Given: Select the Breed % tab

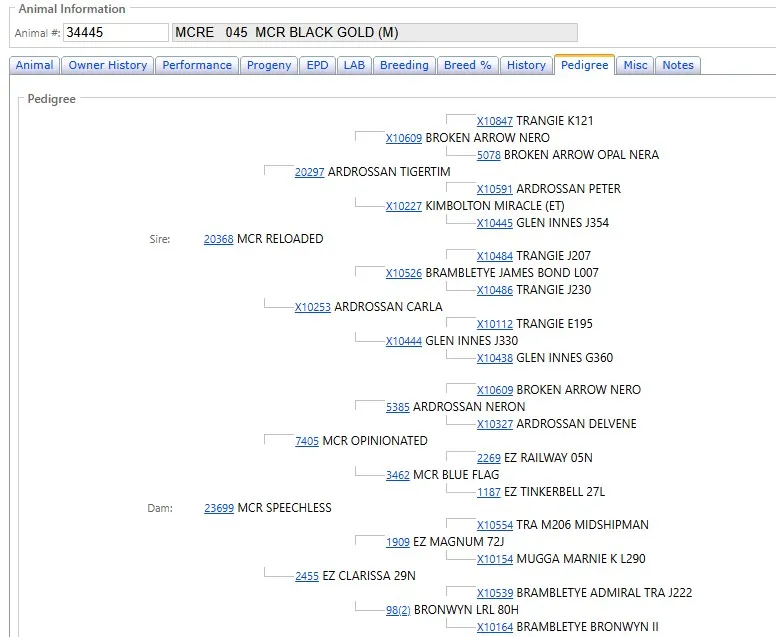Looking at the screenshot, I should 467,65.
